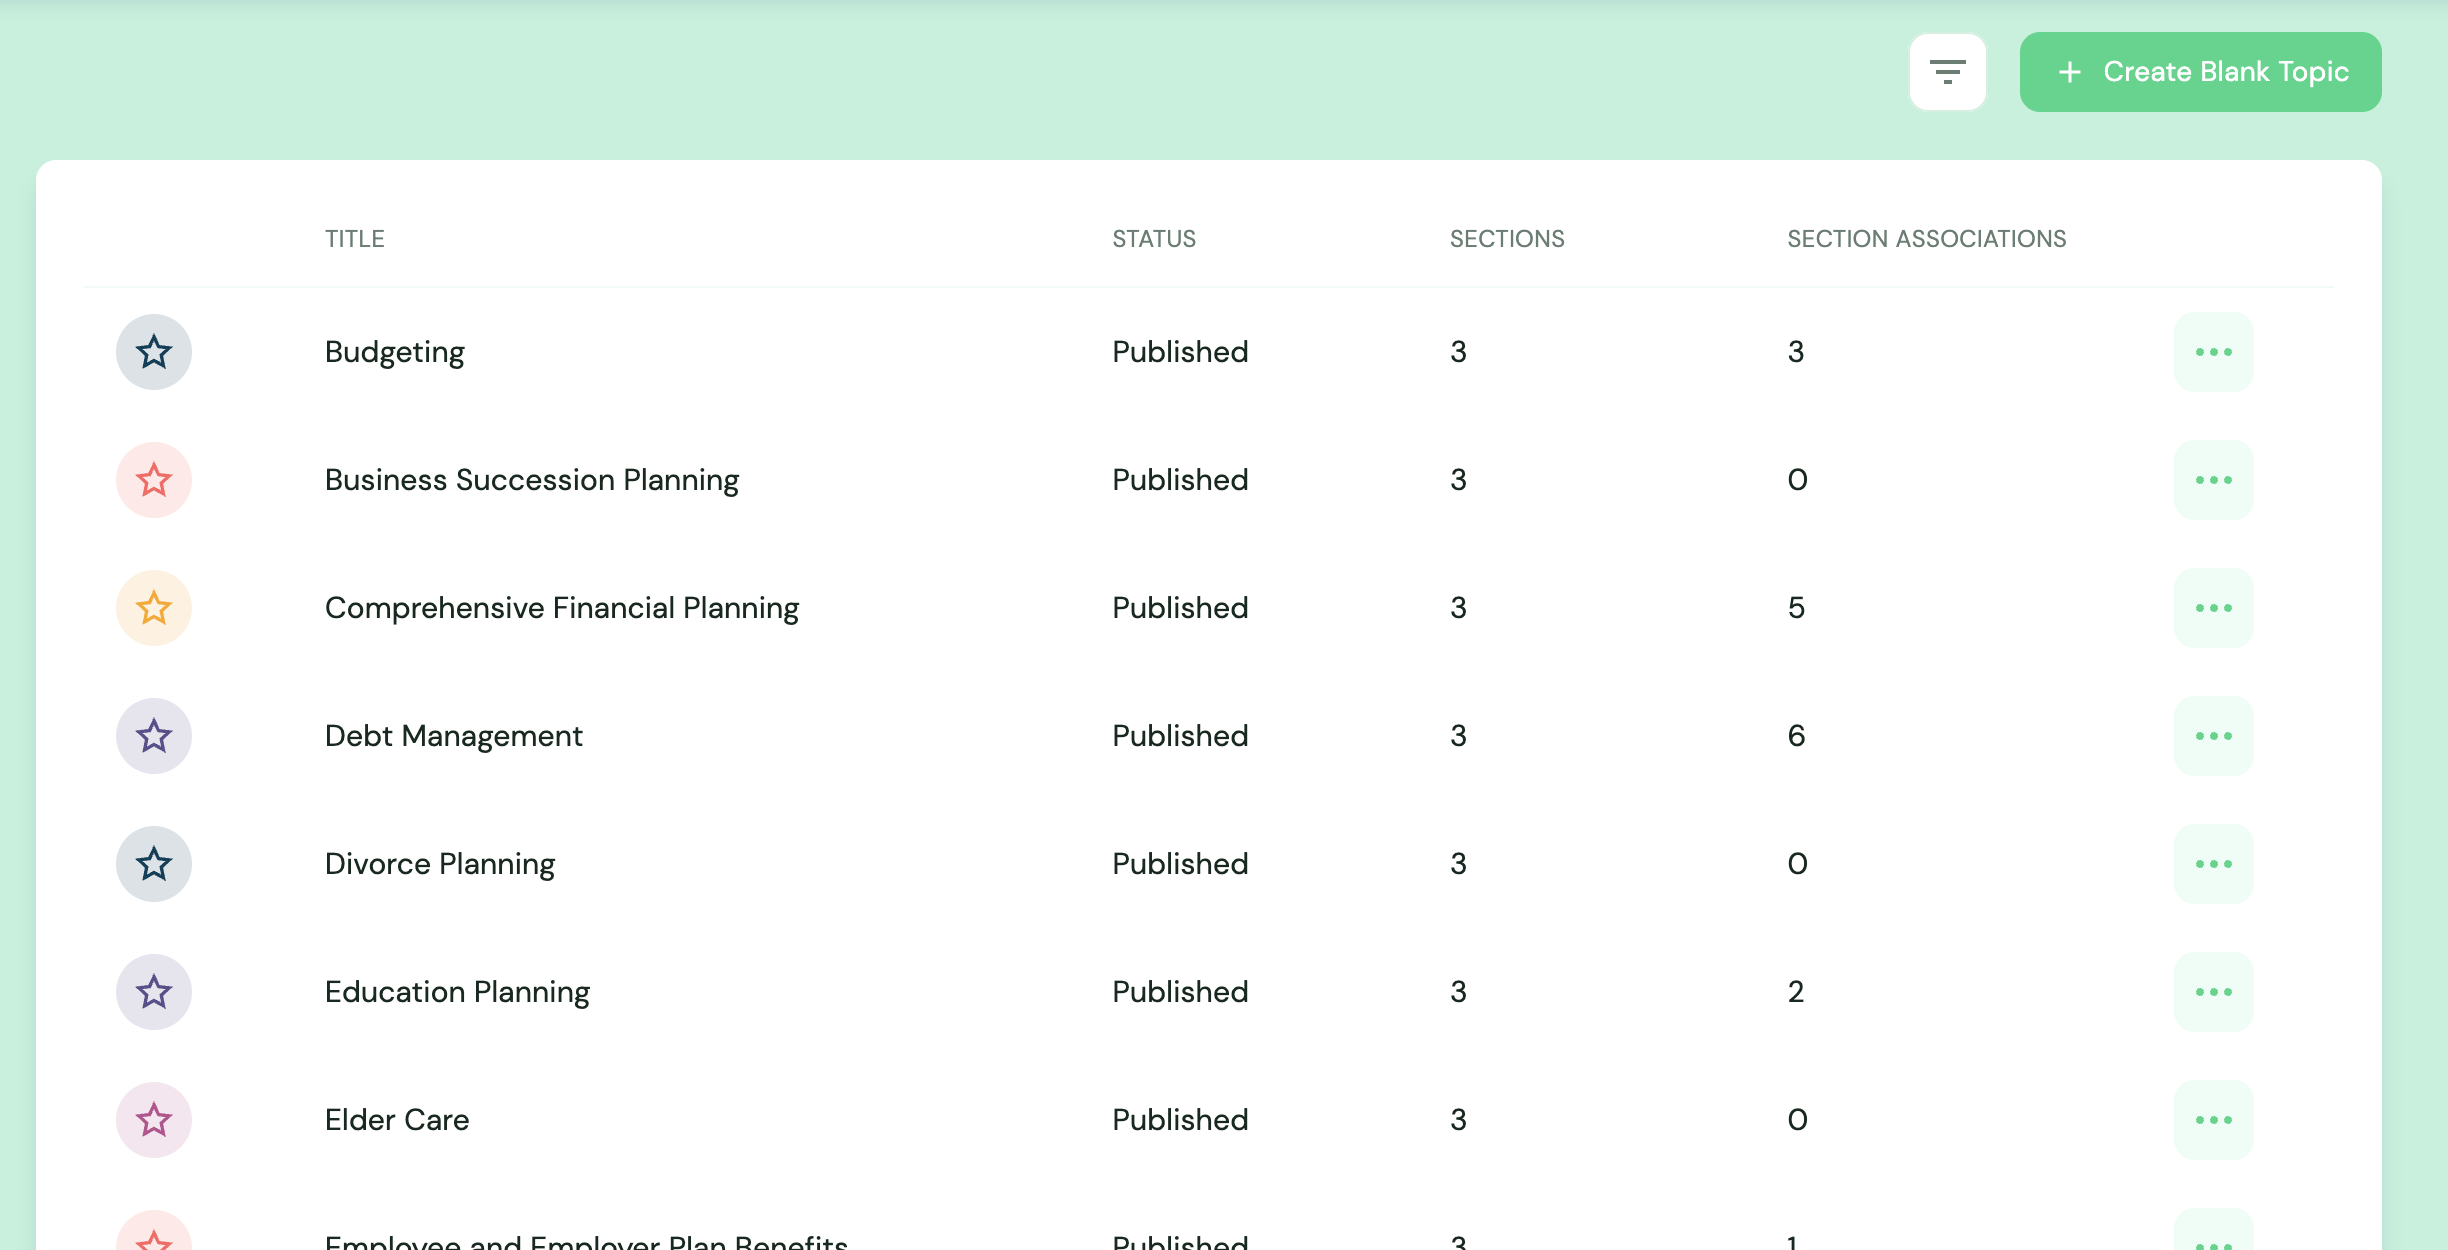Viewport: 2448px width, 1250px height.
Task: Open the Divorce Planning topic
Action: point(441,863)
